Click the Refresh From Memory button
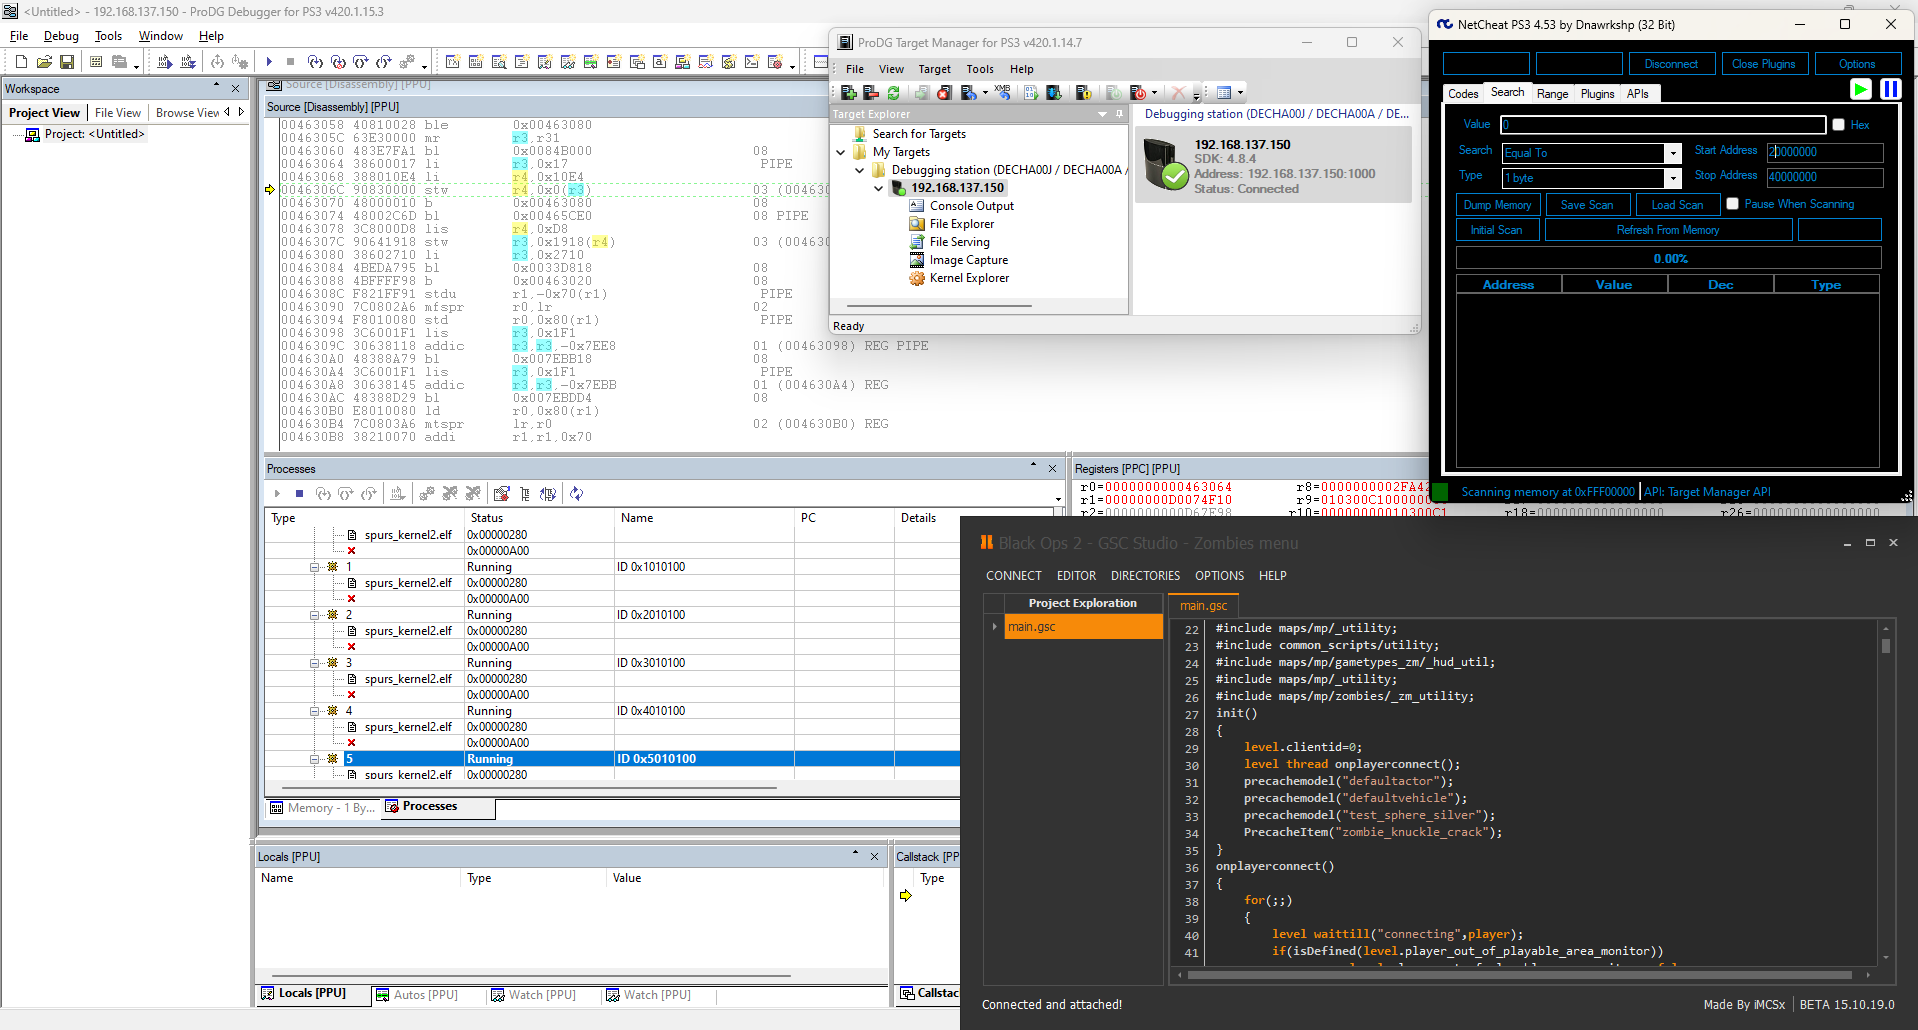 1668,230
